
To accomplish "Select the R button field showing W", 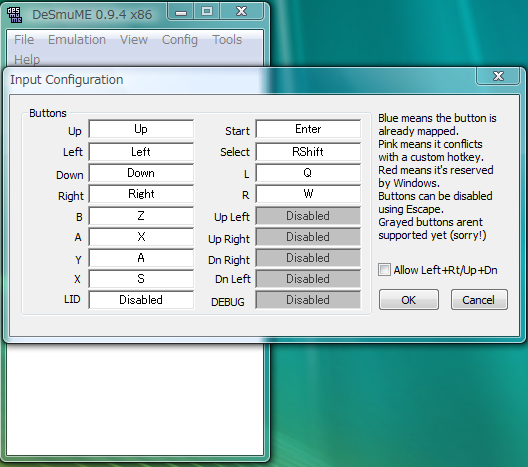I will 308,194.
